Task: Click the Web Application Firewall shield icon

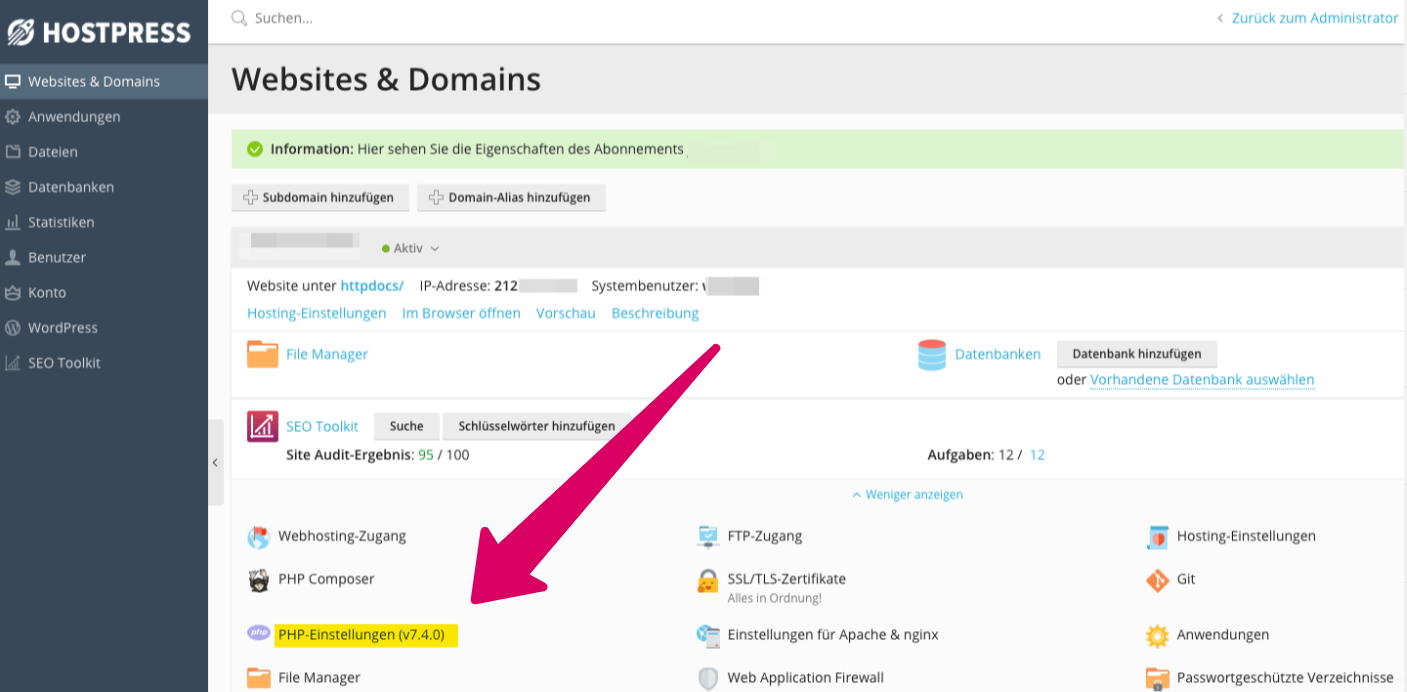Action: [x=708, y=678]
